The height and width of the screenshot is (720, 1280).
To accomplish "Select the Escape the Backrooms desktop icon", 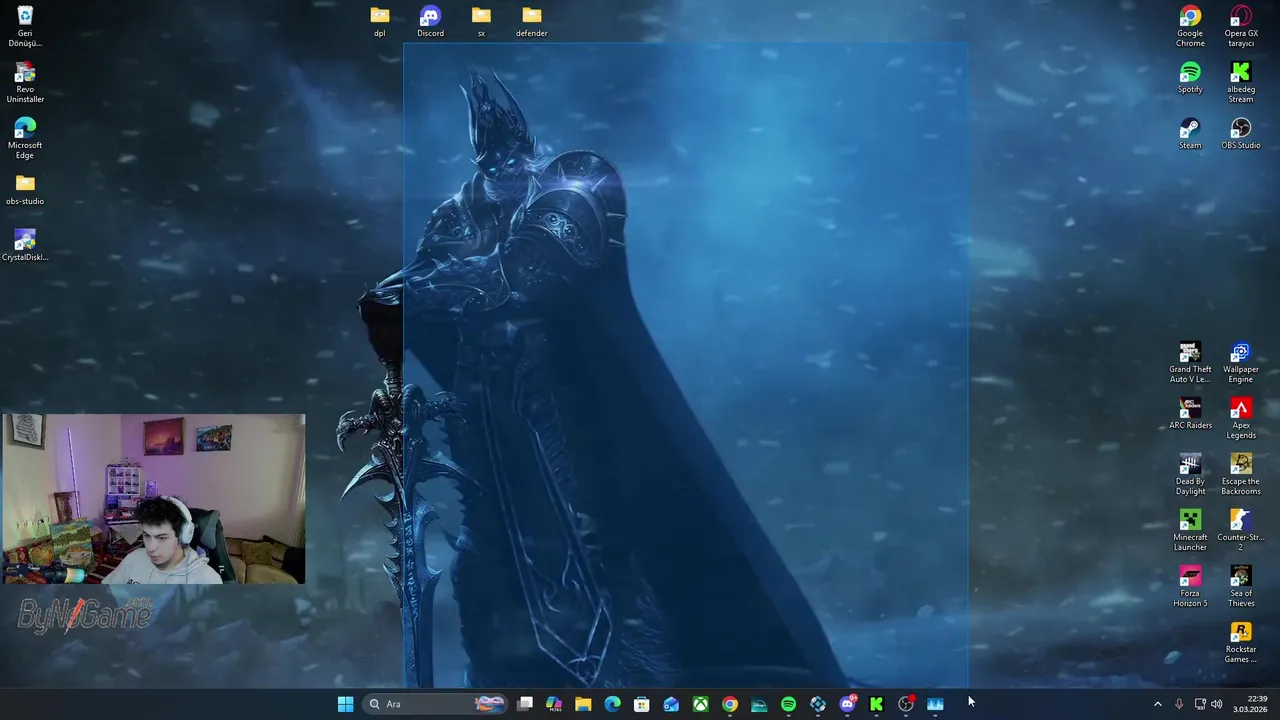I will tap(1241, 474).
